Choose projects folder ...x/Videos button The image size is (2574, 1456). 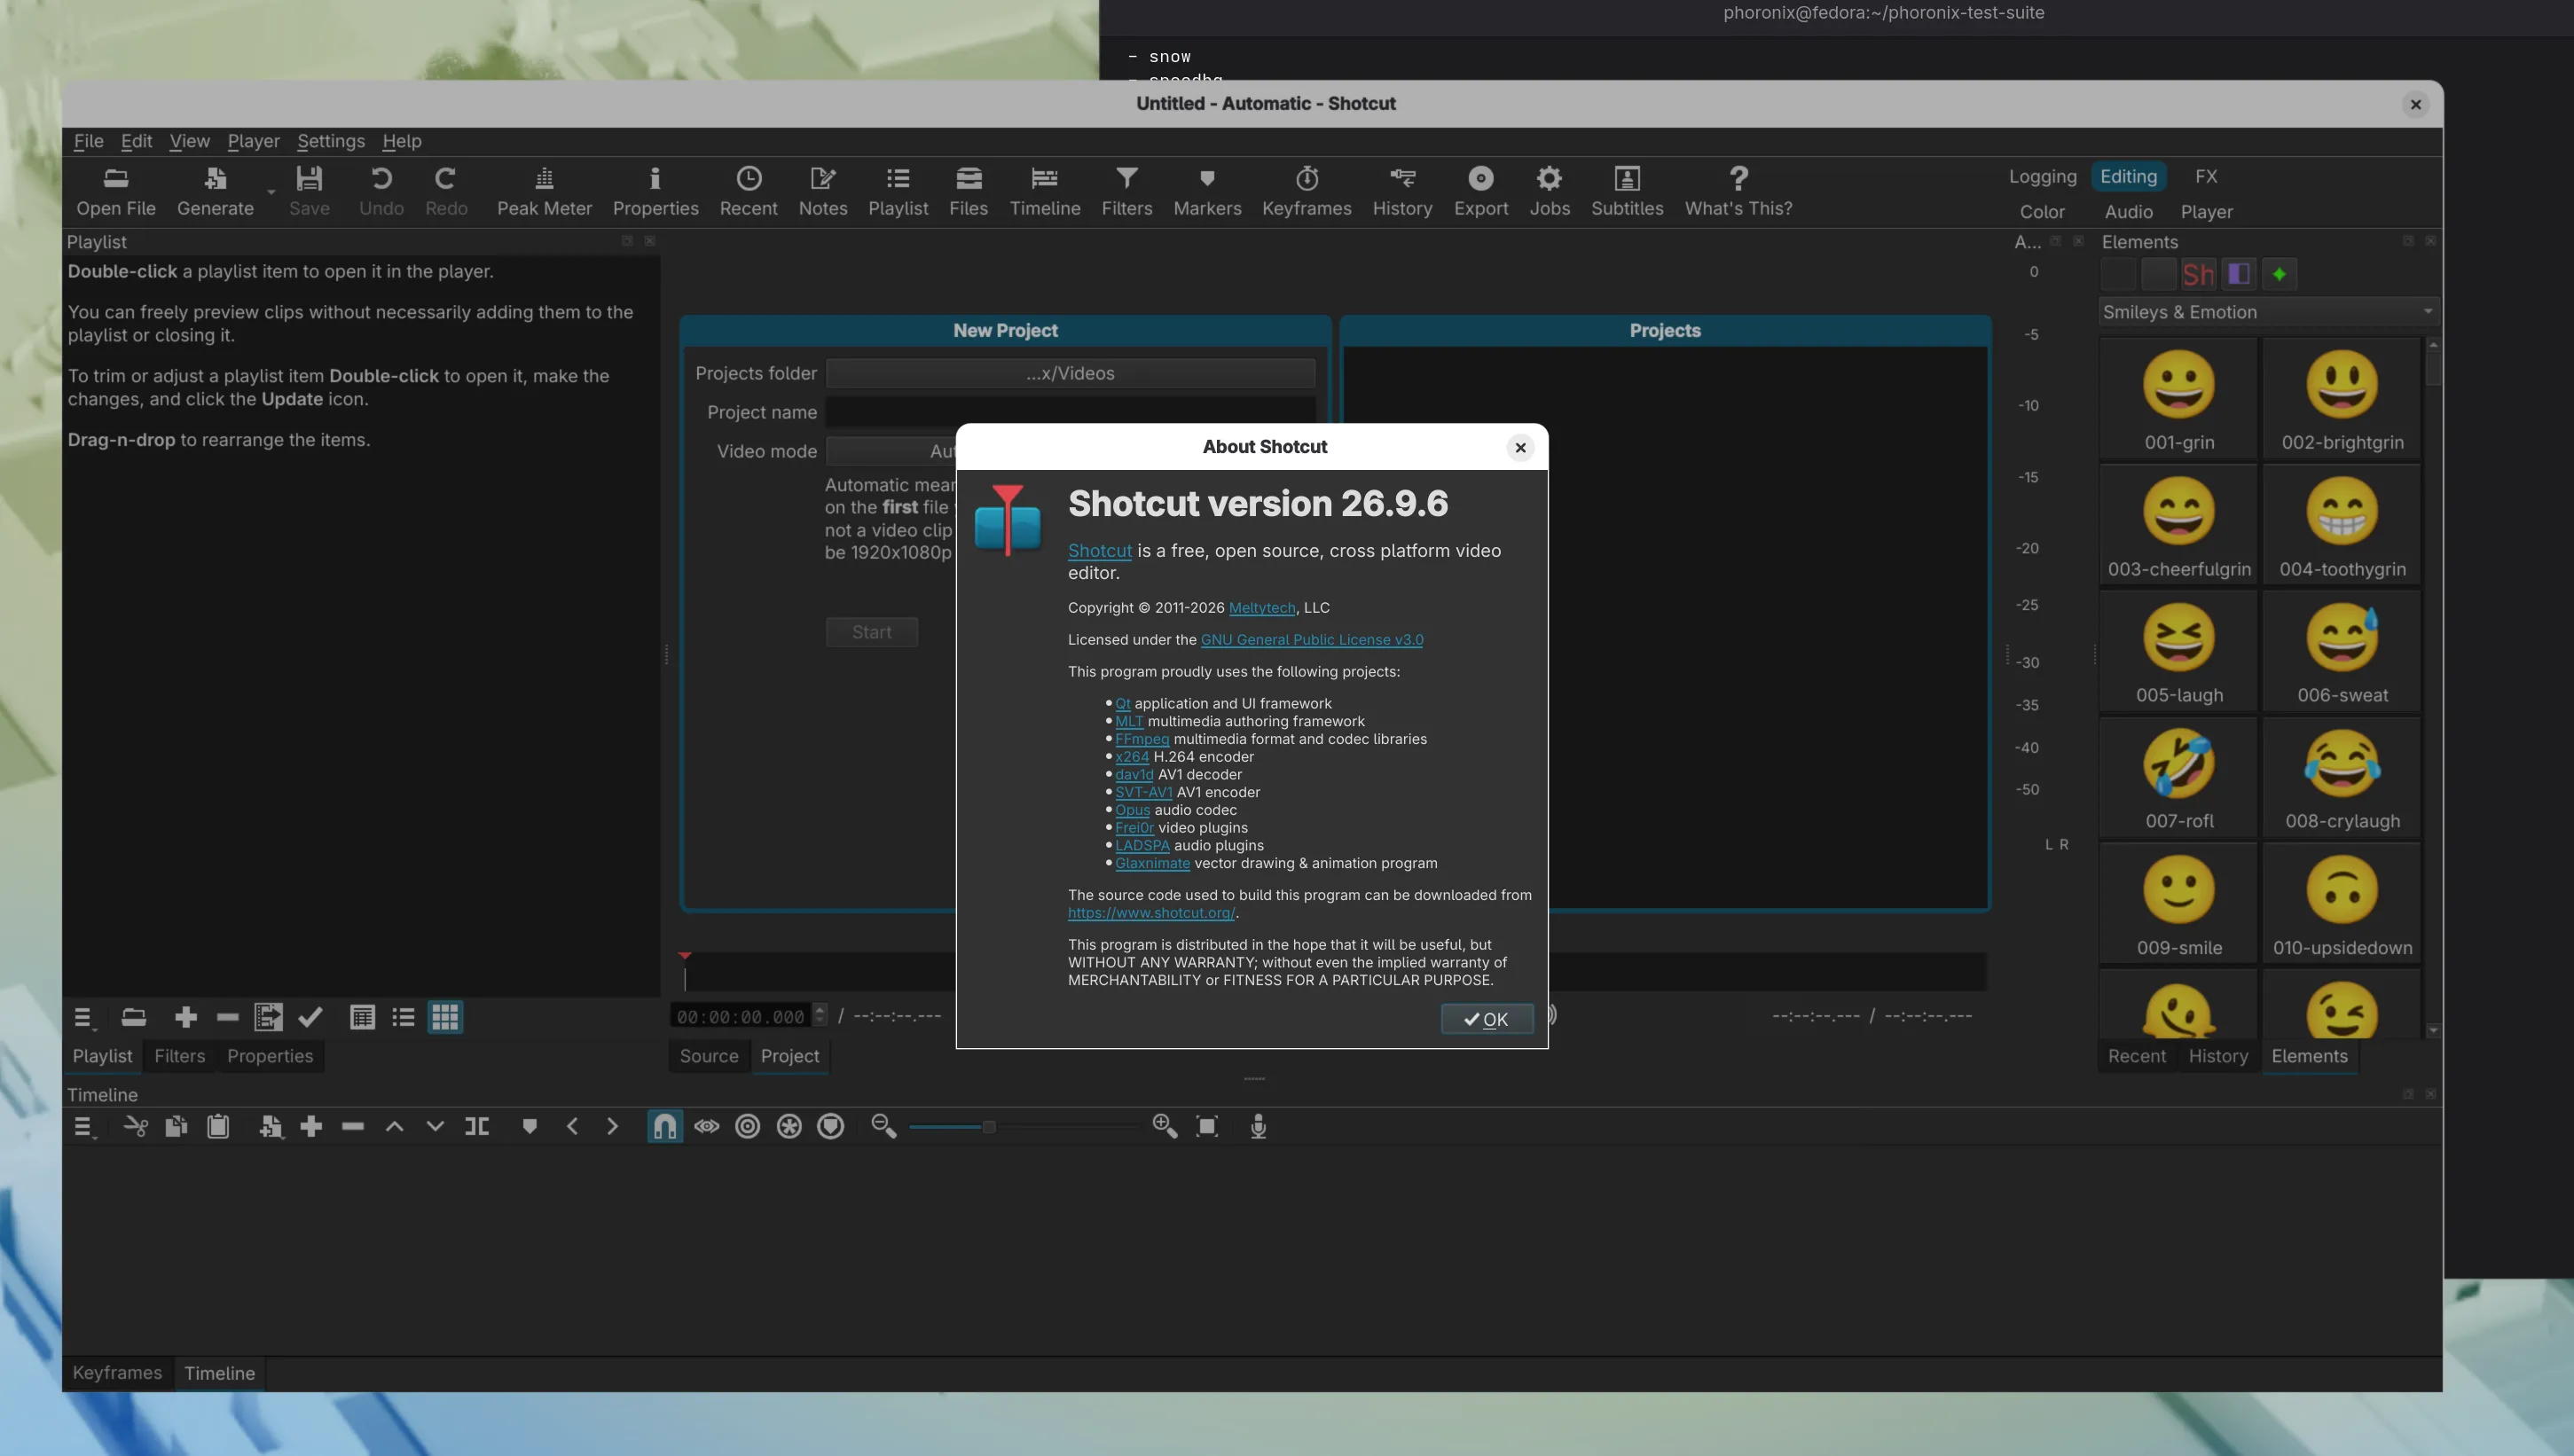[x=1070, y=373]
